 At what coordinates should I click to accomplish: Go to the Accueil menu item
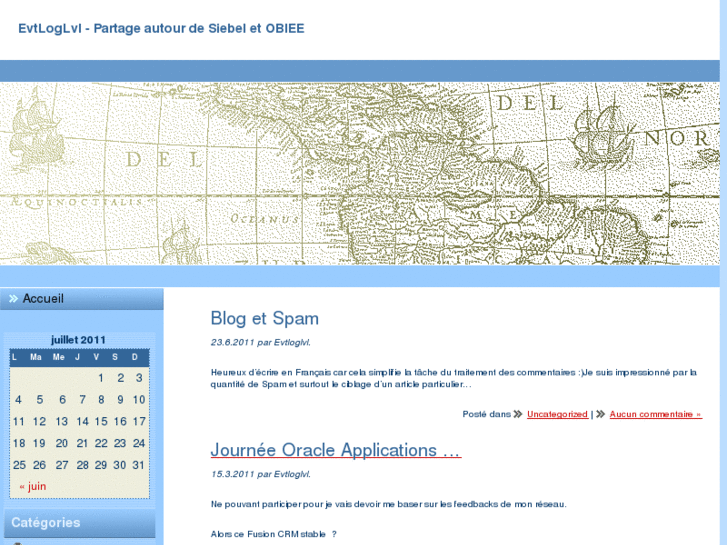point(43,298)
